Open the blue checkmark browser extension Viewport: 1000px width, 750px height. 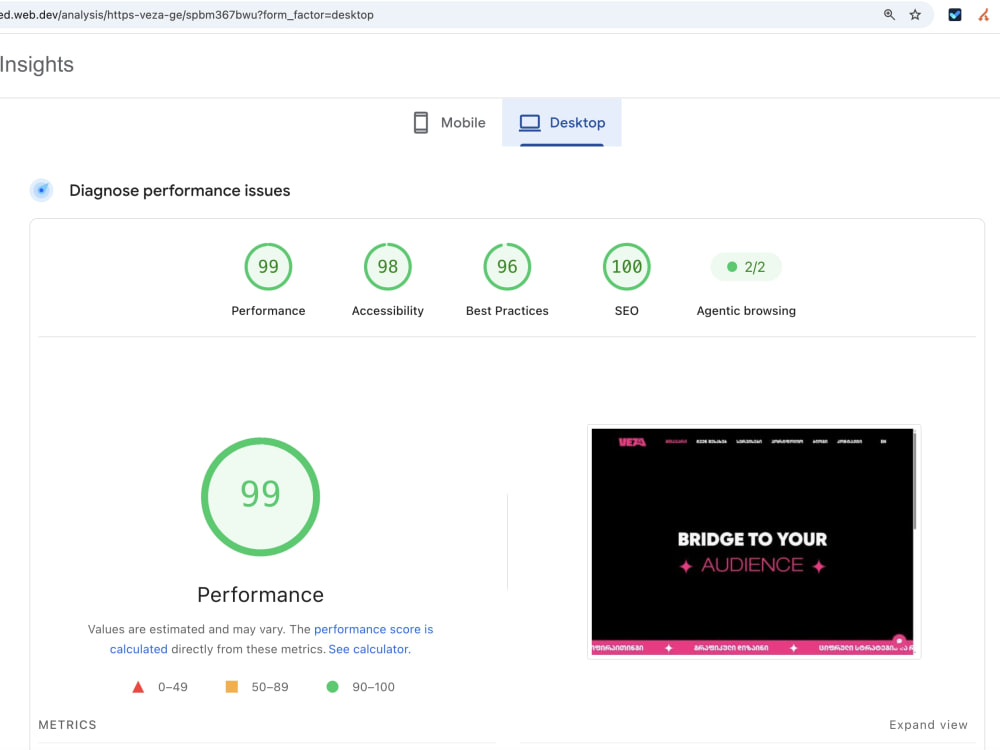[955, 15]
